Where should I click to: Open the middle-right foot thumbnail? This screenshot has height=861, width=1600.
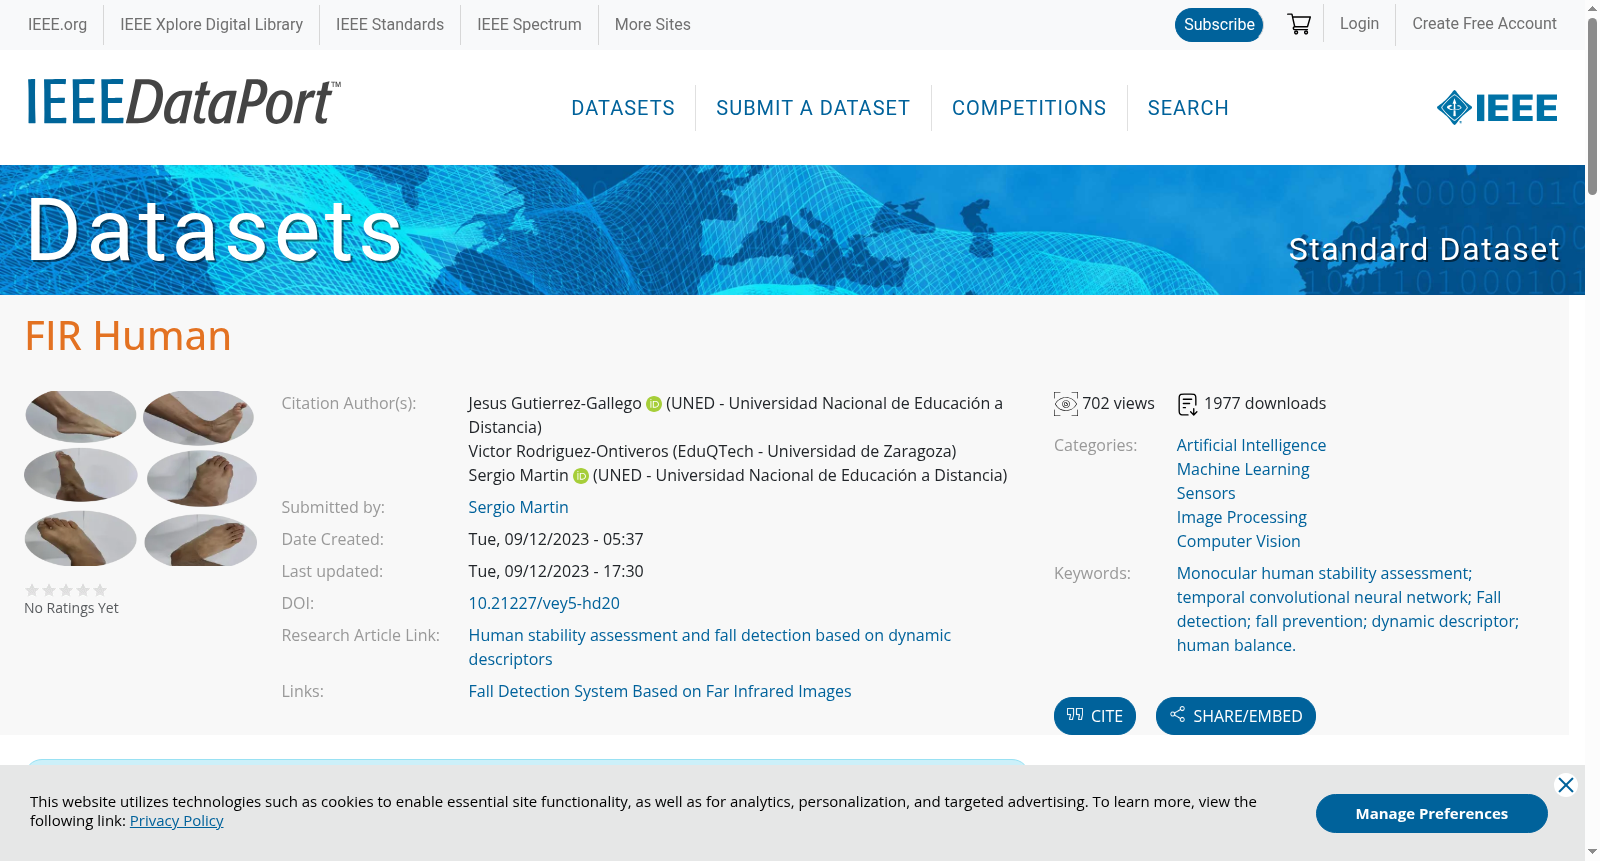click(202, 479)
